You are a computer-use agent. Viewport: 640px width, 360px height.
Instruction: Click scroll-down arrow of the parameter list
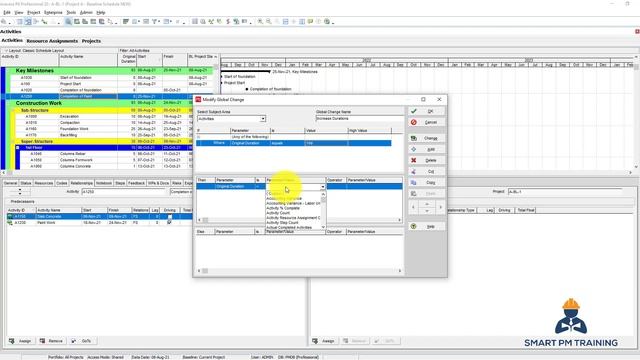(x=323, y=227)
